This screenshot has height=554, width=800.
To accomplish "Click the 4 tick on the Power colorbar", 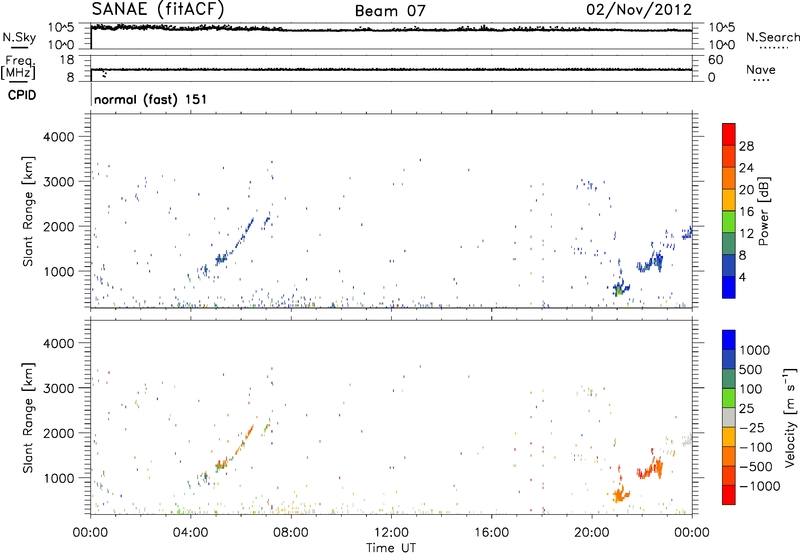I will 743,277.
